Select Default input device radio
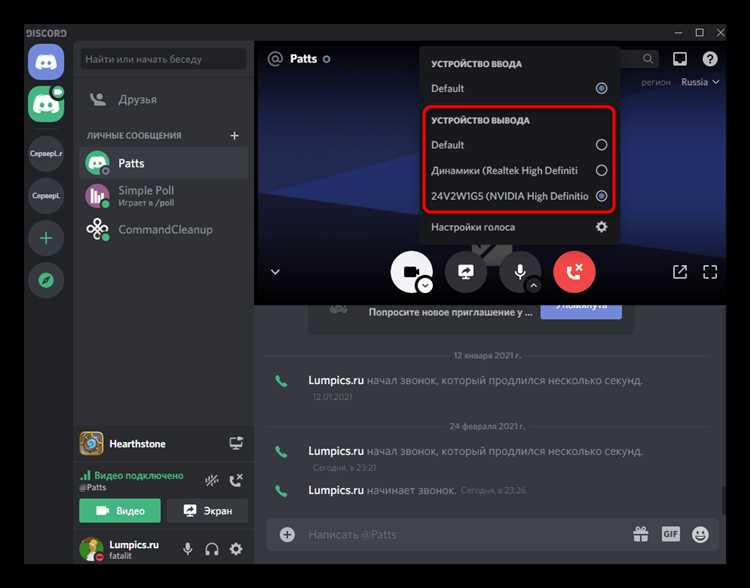750x588 pixels. tap(601, 88)
